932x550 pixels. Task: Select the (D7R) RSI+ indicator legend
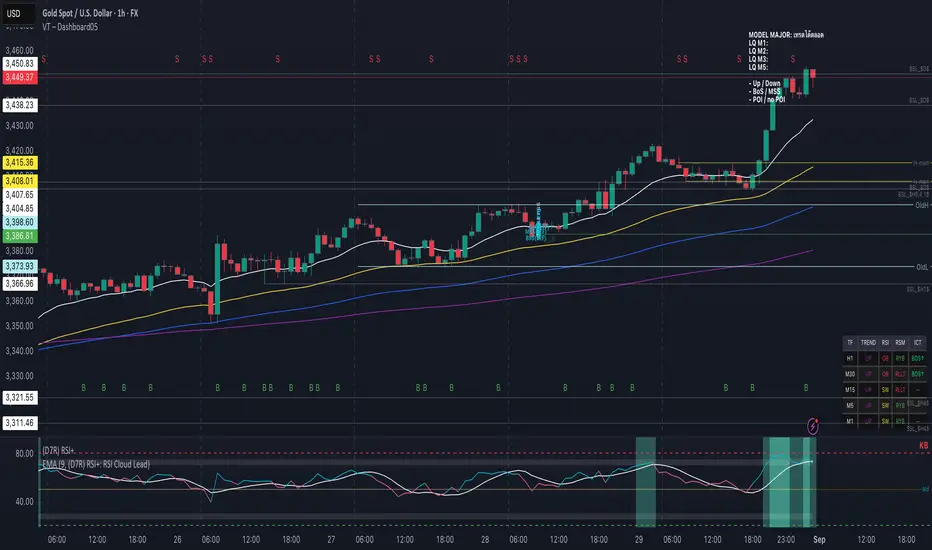coord(59,451)
